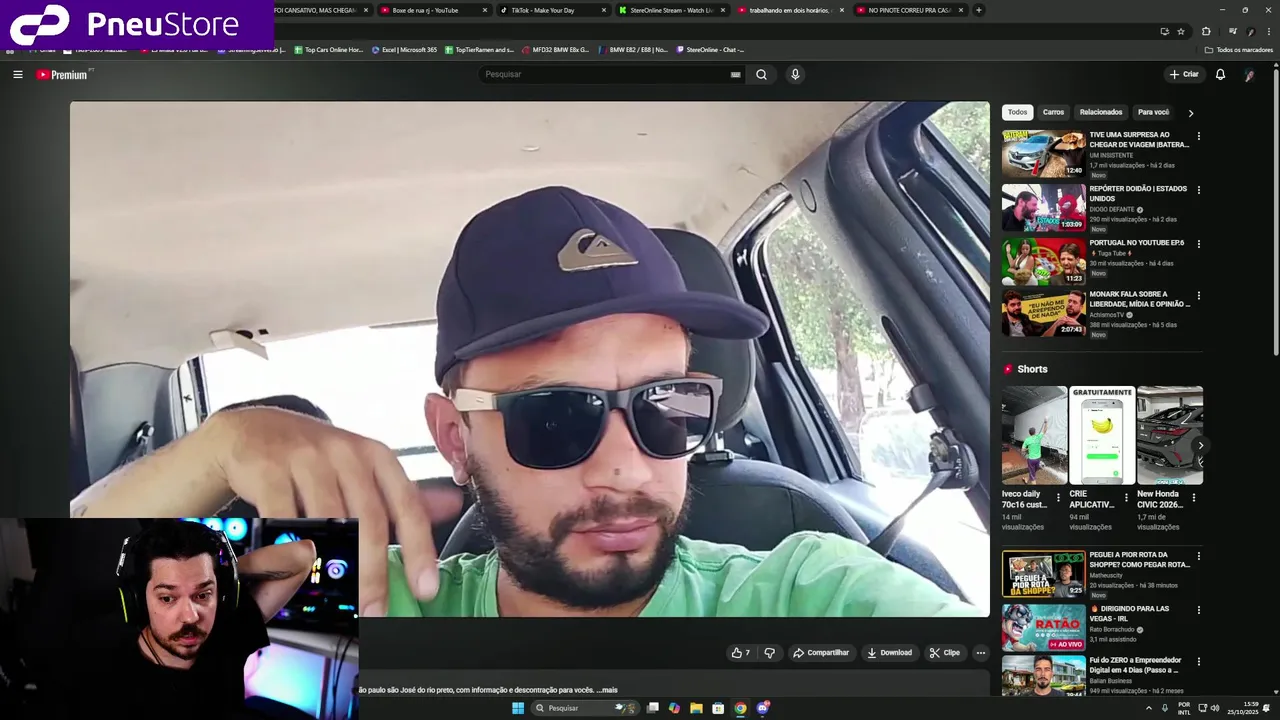Open options for MONARK FALA video
This screenshot has width=1280, height=720.
click(x=1199, y=296)
